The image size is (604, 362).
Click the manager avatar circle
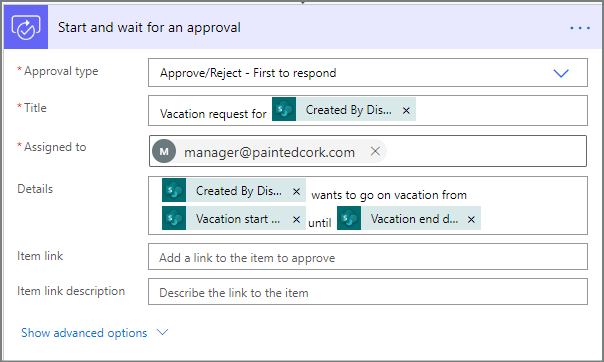coord(164,151)
